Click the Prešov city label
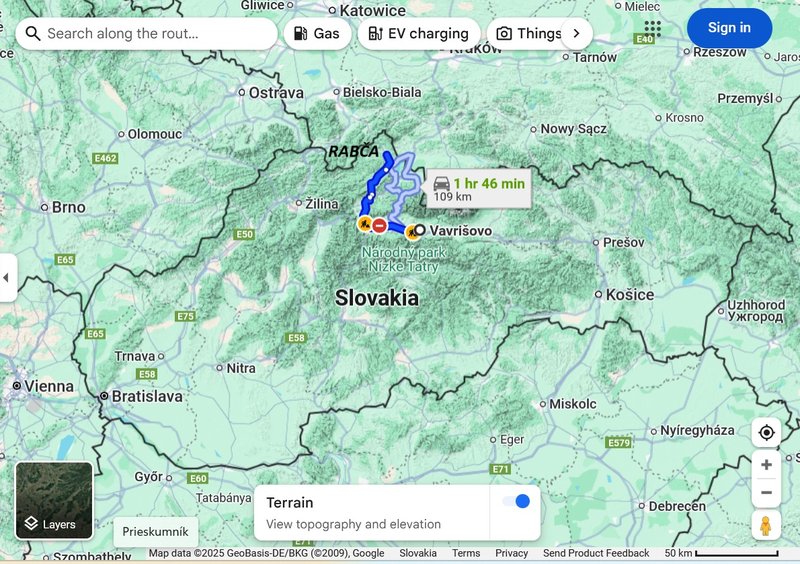The width and height of the screenshot is (800, 564). pyautogui.click(x=623, y=242)
